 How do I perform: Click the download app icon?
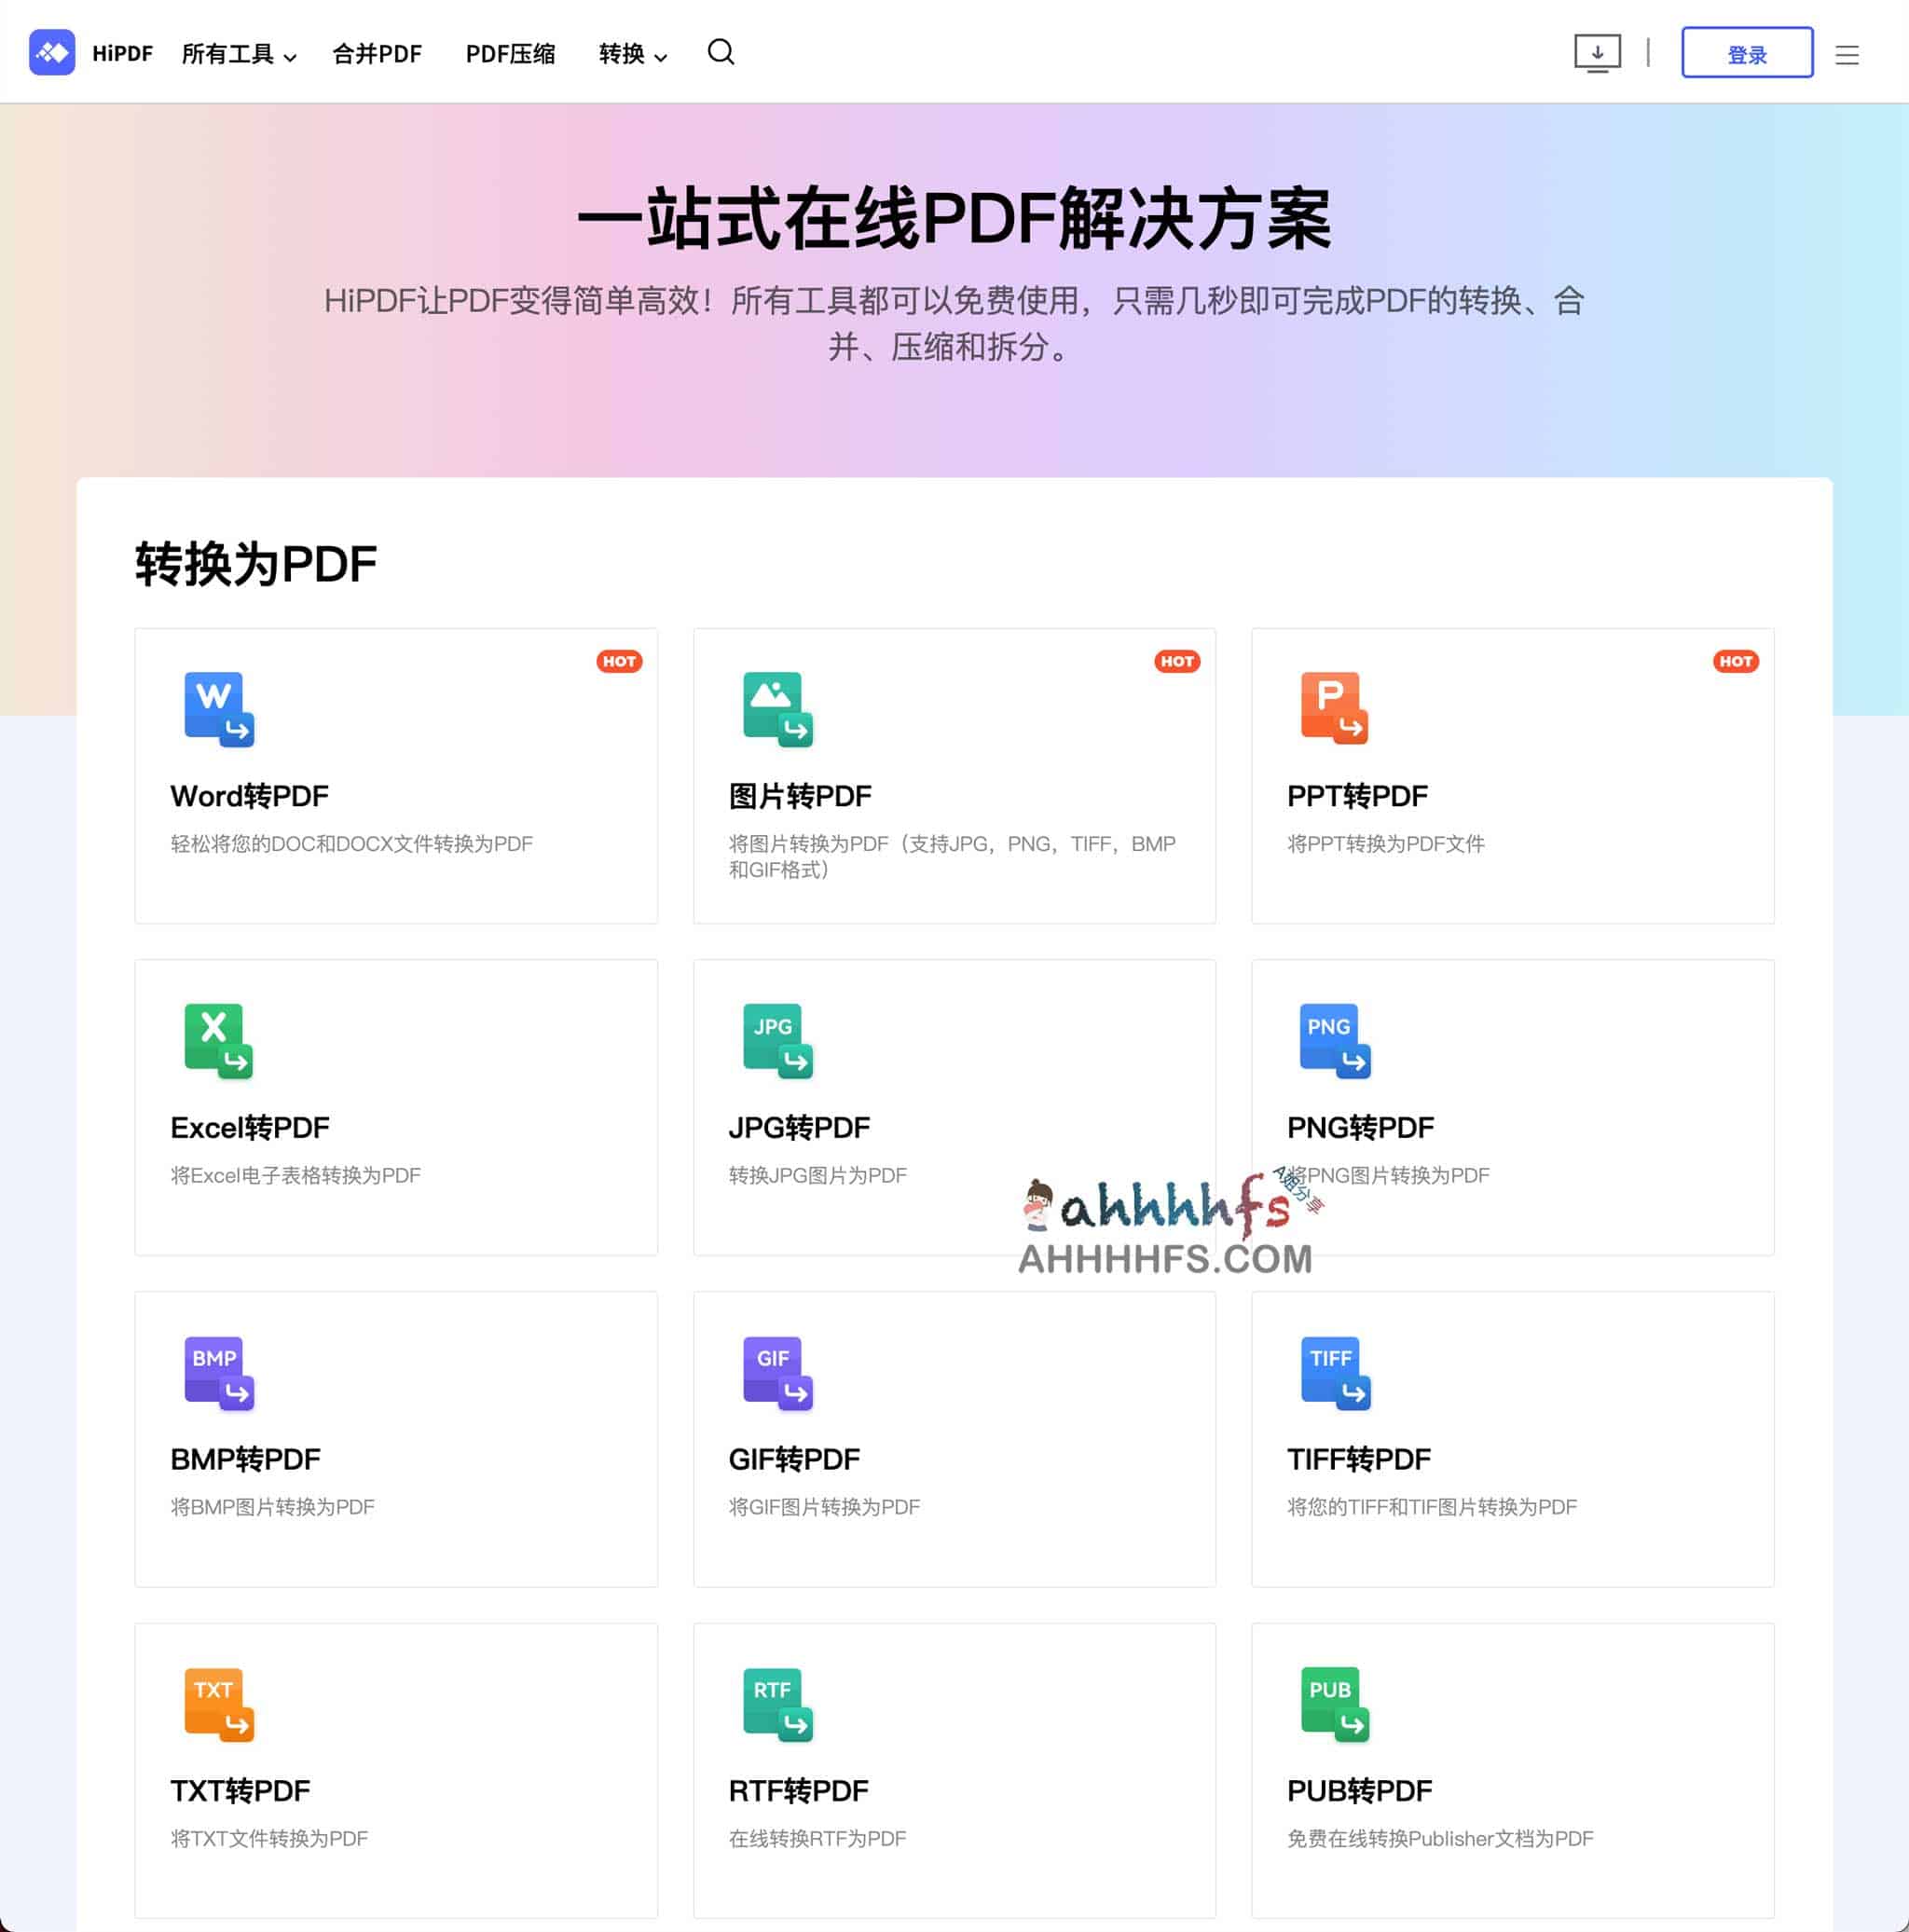(x=1597, y=52)
